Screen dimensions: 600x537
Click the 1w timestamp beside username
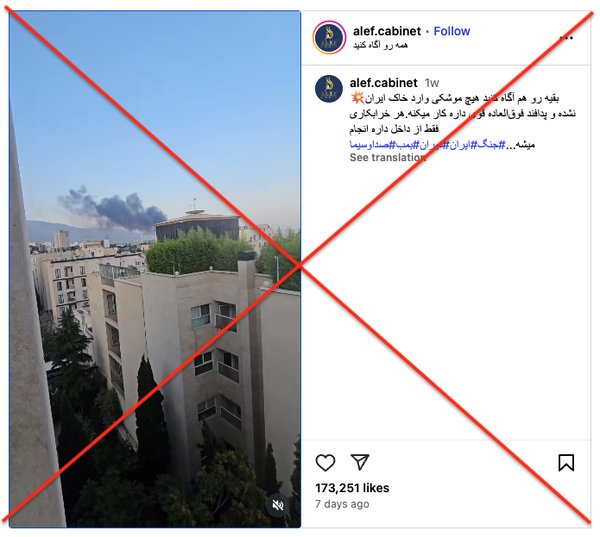click(432, 83)
